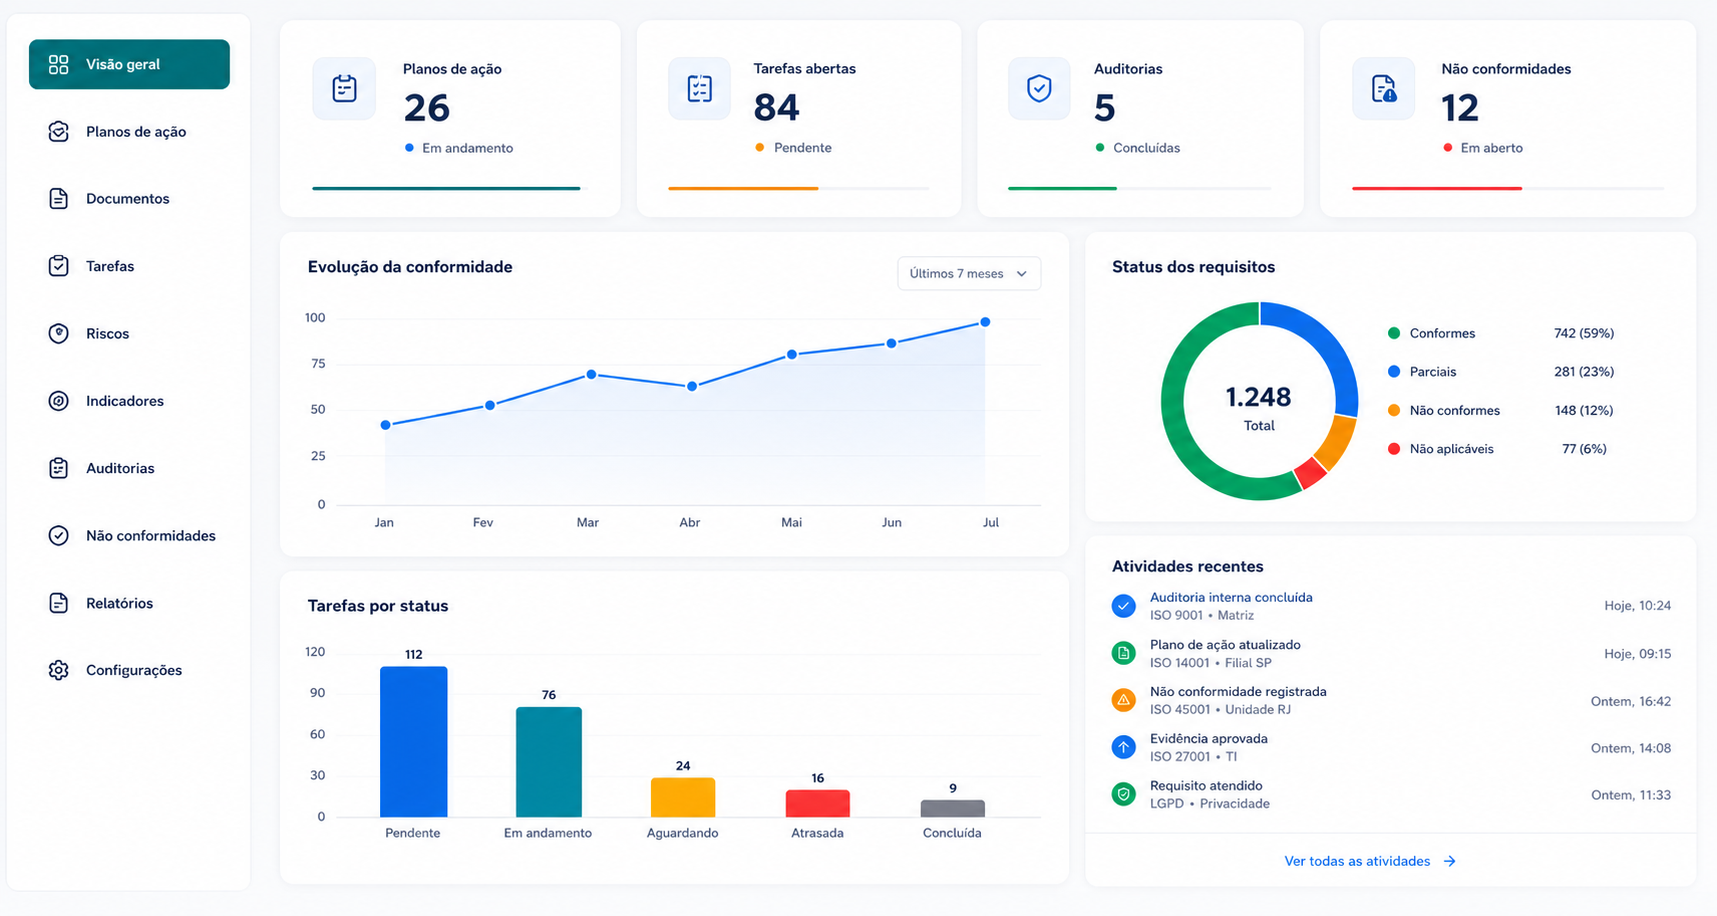Screen dimensions: 1717x916
Task: Click the Riscos sidebar icon
Action: [58, 333]
